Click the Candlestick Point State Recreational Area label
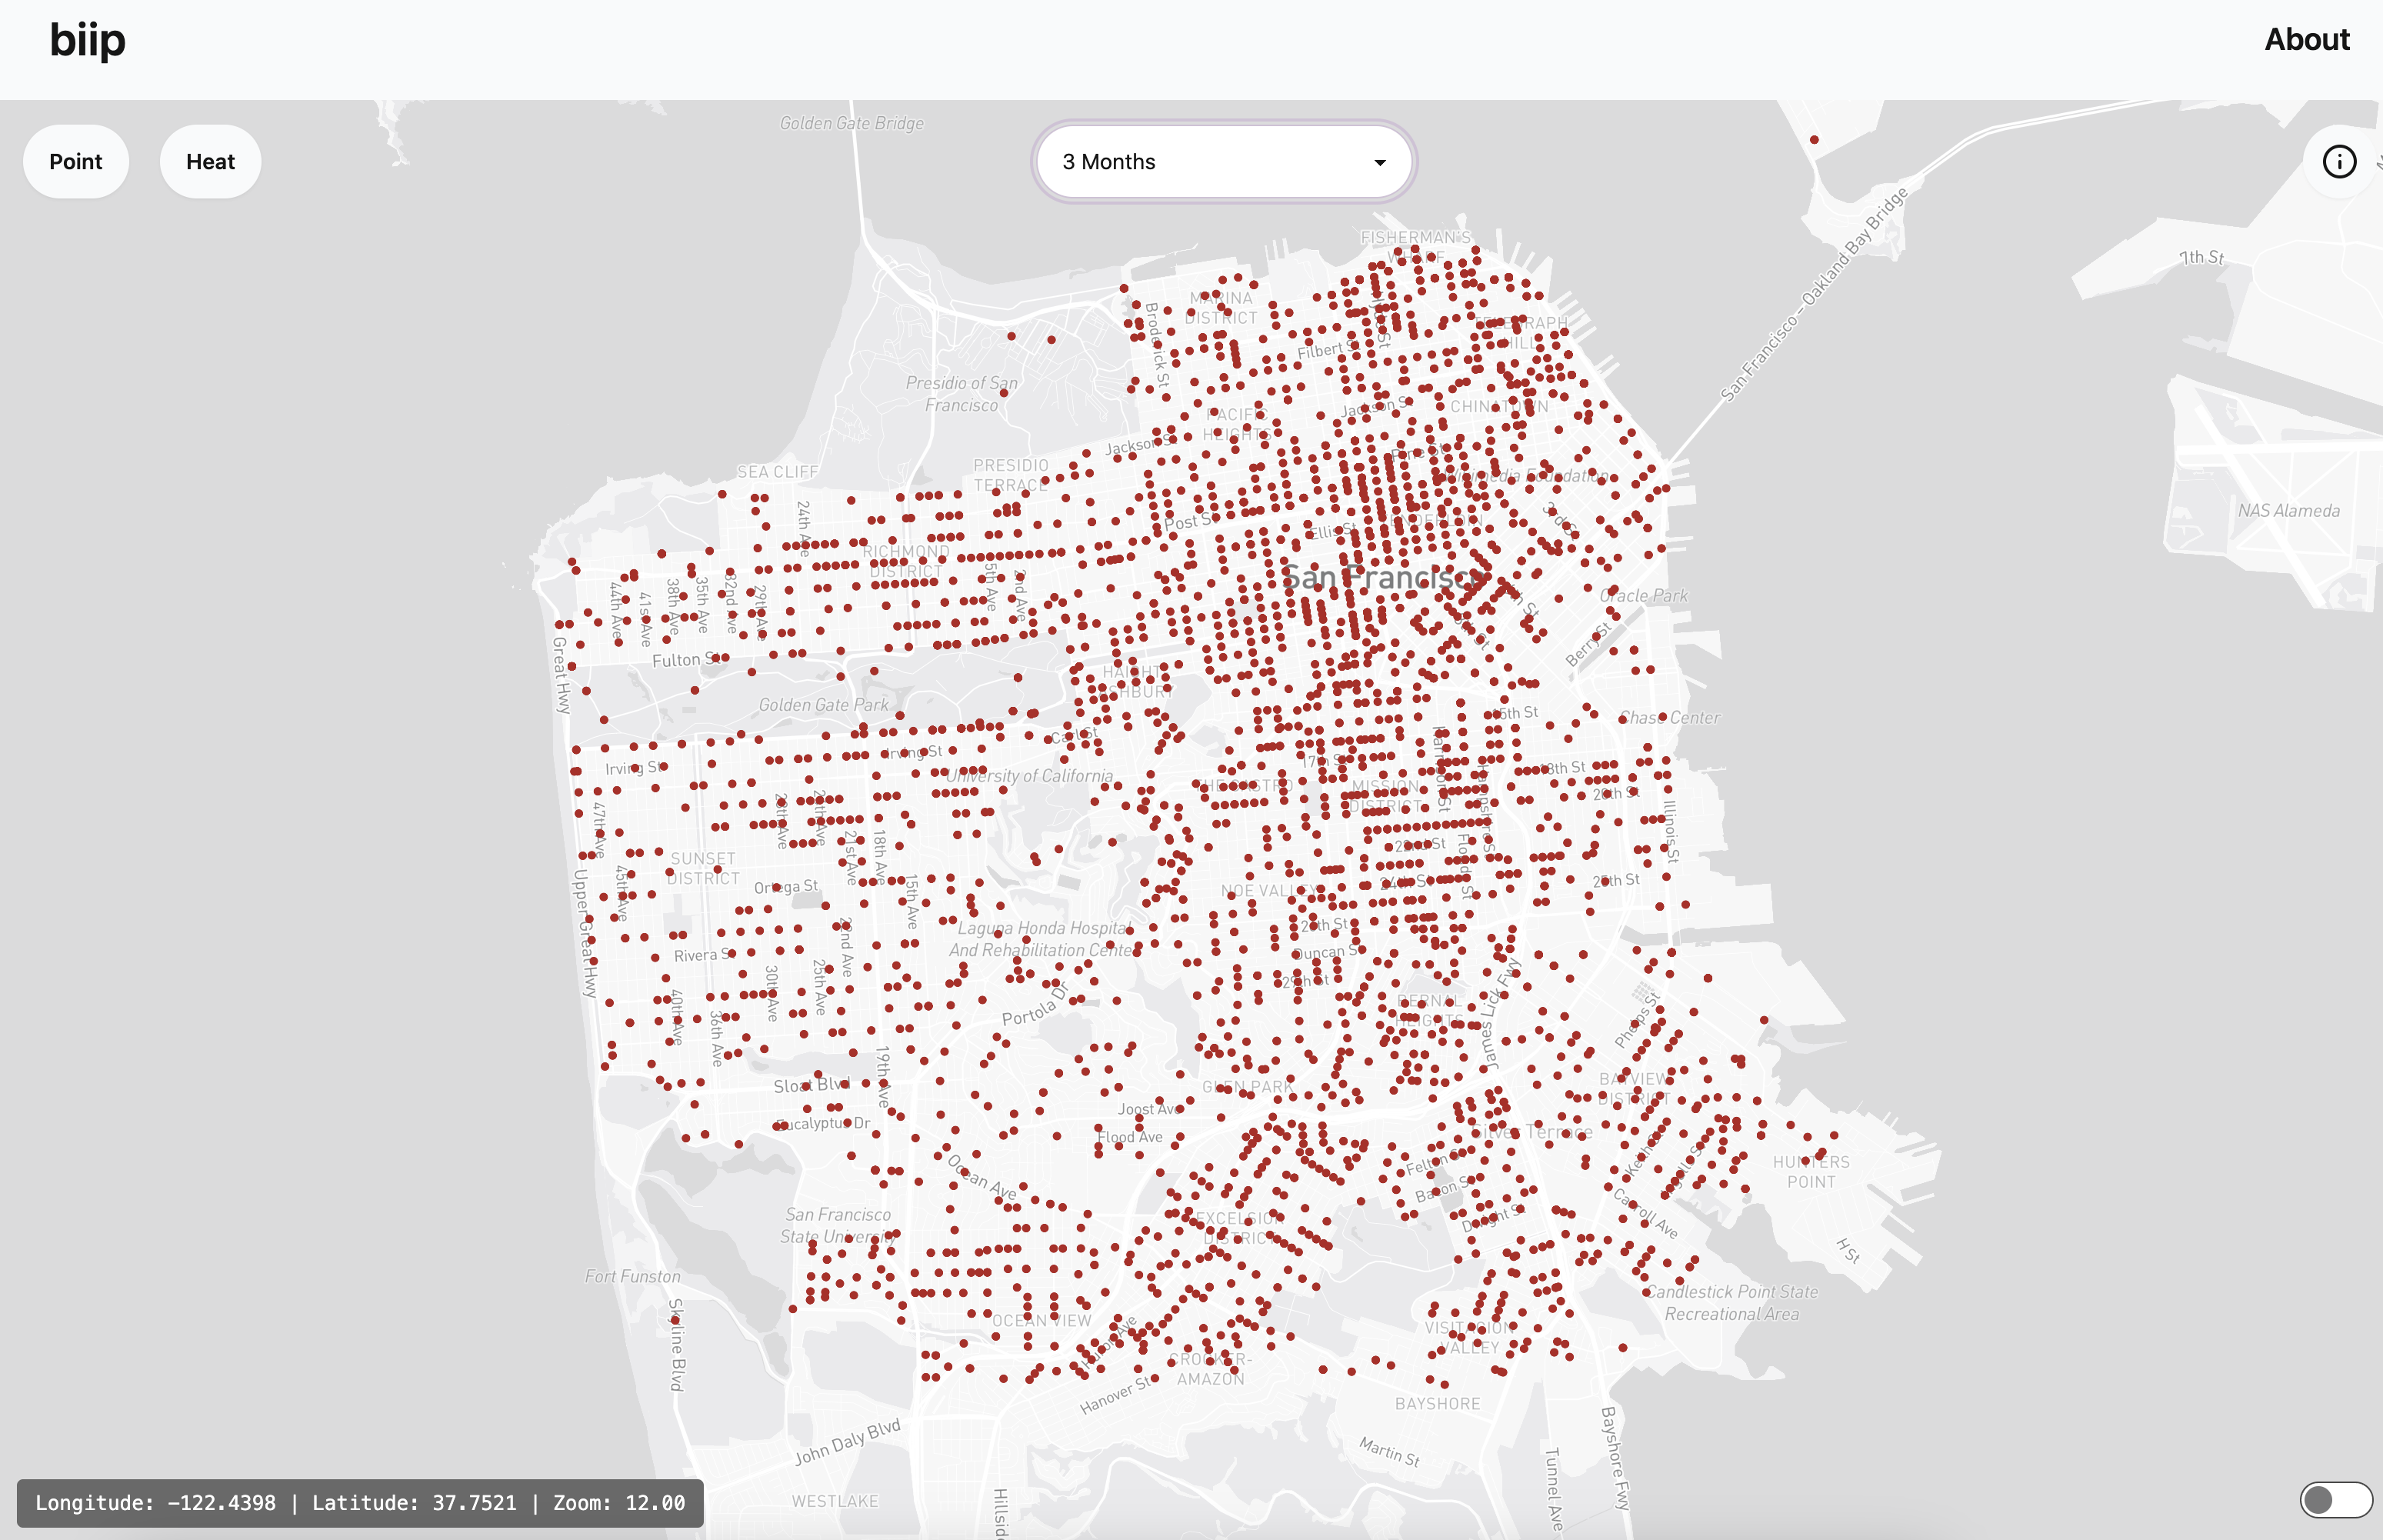Image resolution: width=2383 pixels, height=1540 pixels. 1732,1302
